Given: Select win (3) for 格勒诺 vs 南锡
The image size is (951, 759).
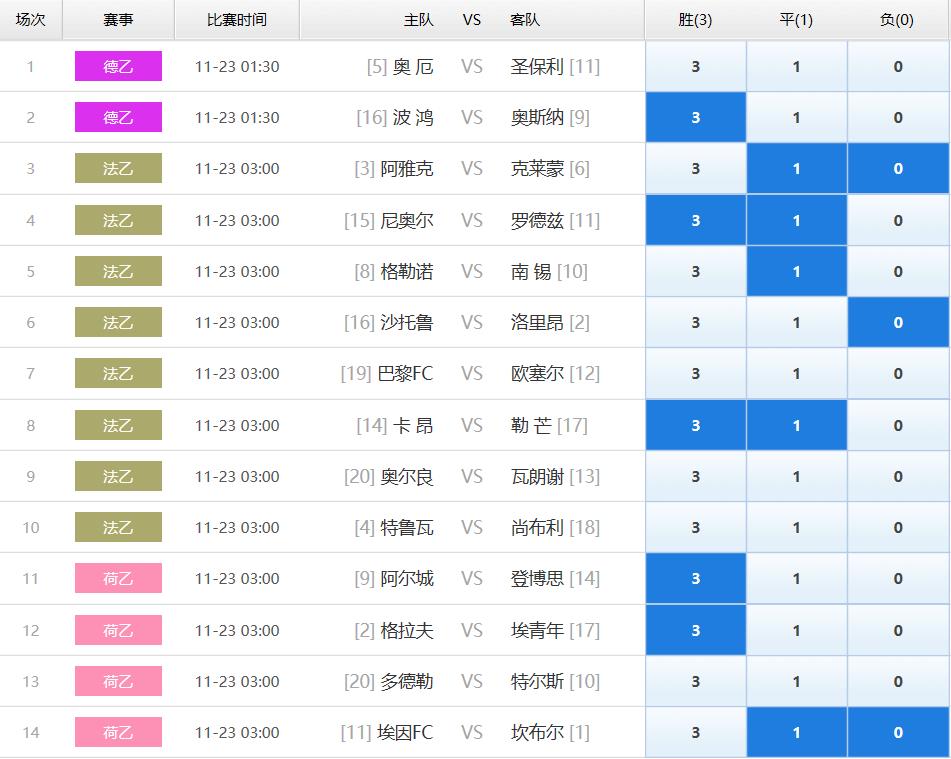Looking at the screenshot, I should (x=696, y=271).
